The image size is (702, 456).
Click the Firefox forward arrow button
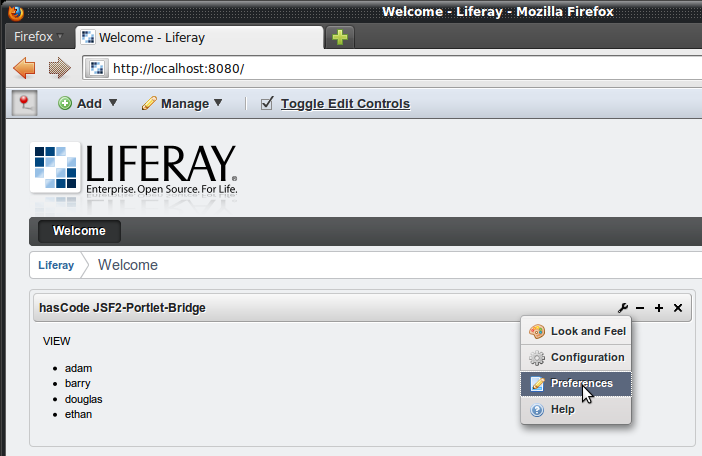click(59, 68)
